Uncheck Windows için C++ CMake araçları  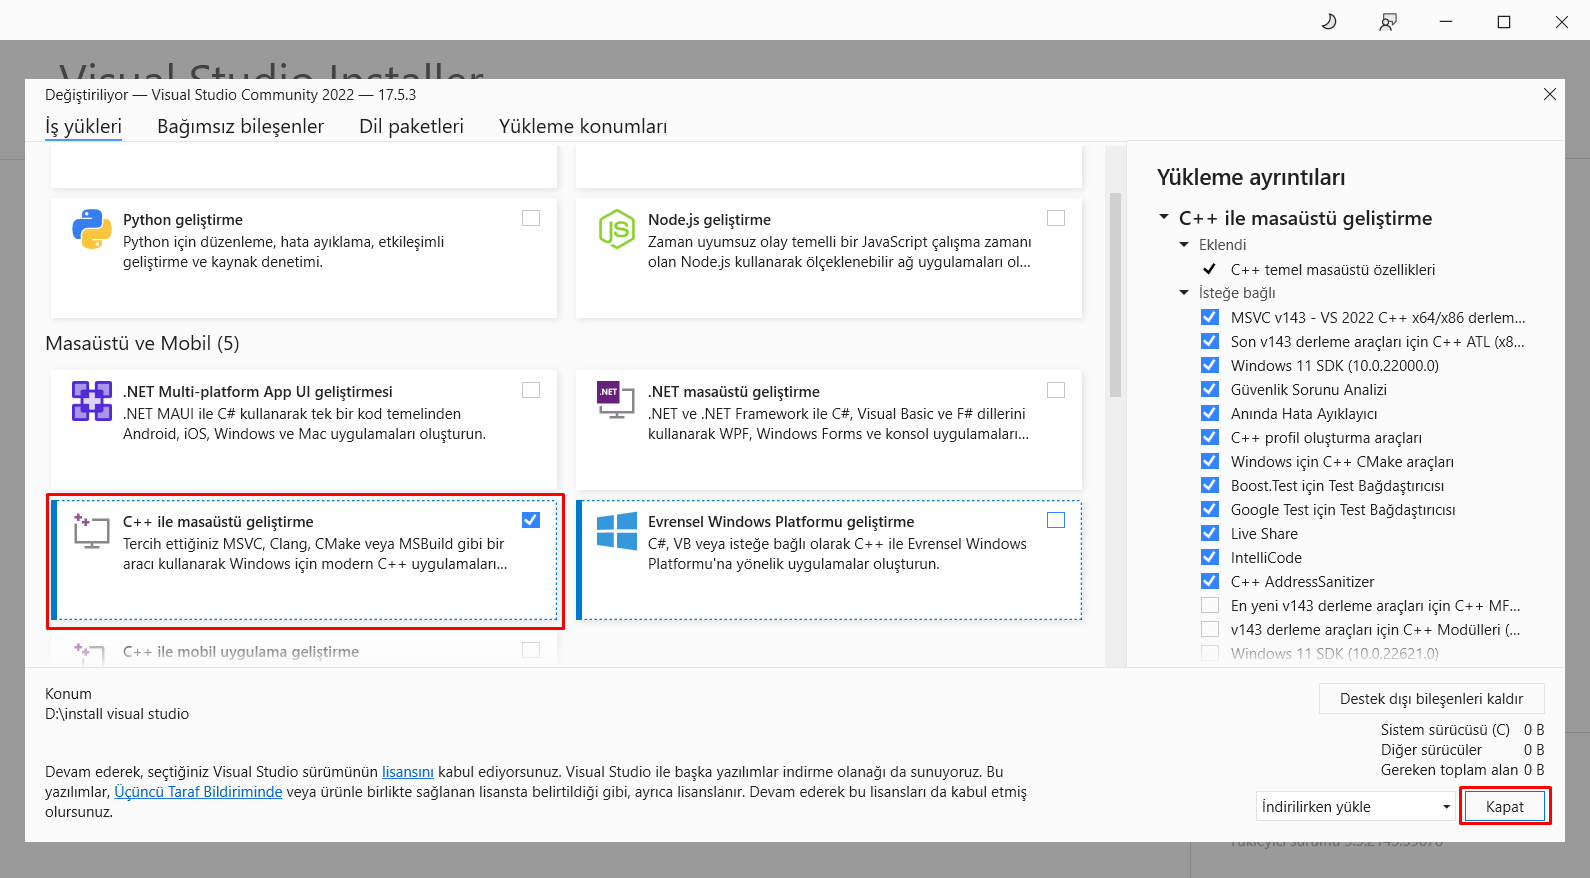[x=1210, y=461]
